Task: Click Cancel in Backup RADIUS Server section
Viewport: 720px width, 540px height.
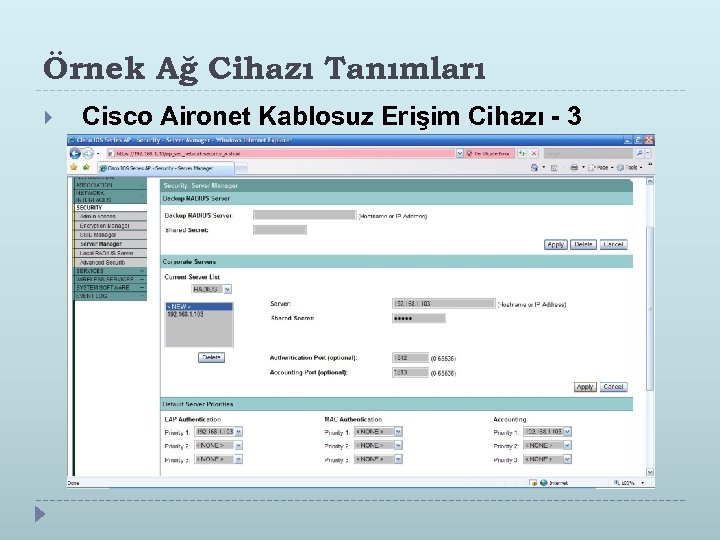Action: pyautogui.click(x=613, y=244)
